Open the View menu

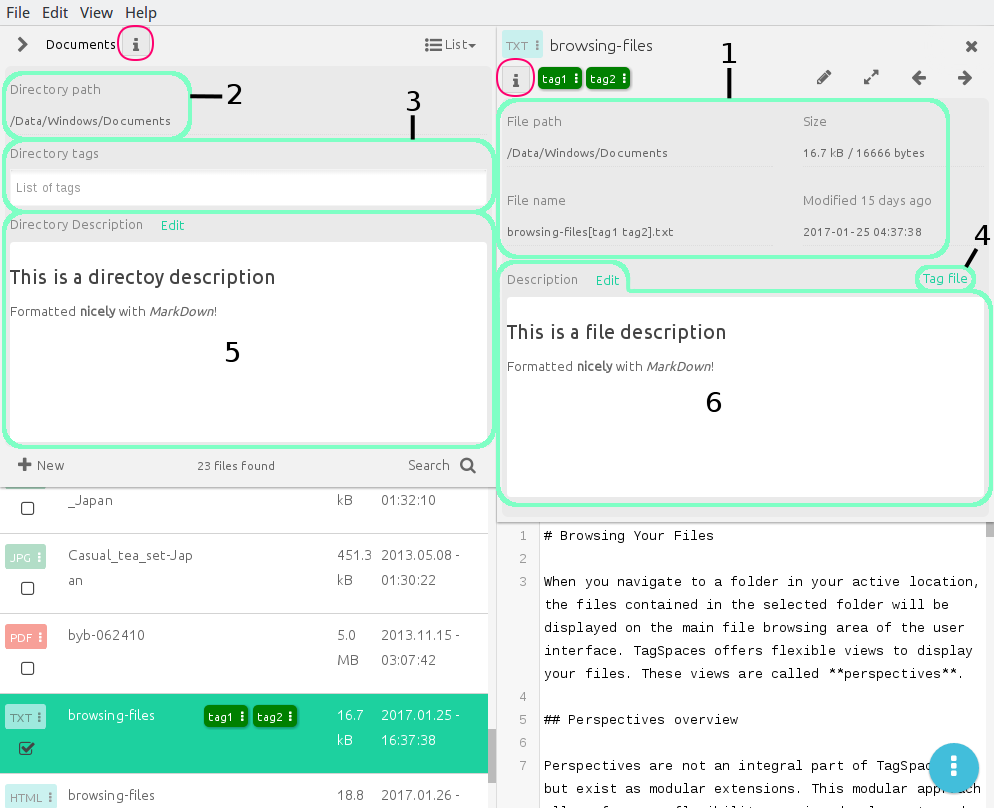[96, 13]
